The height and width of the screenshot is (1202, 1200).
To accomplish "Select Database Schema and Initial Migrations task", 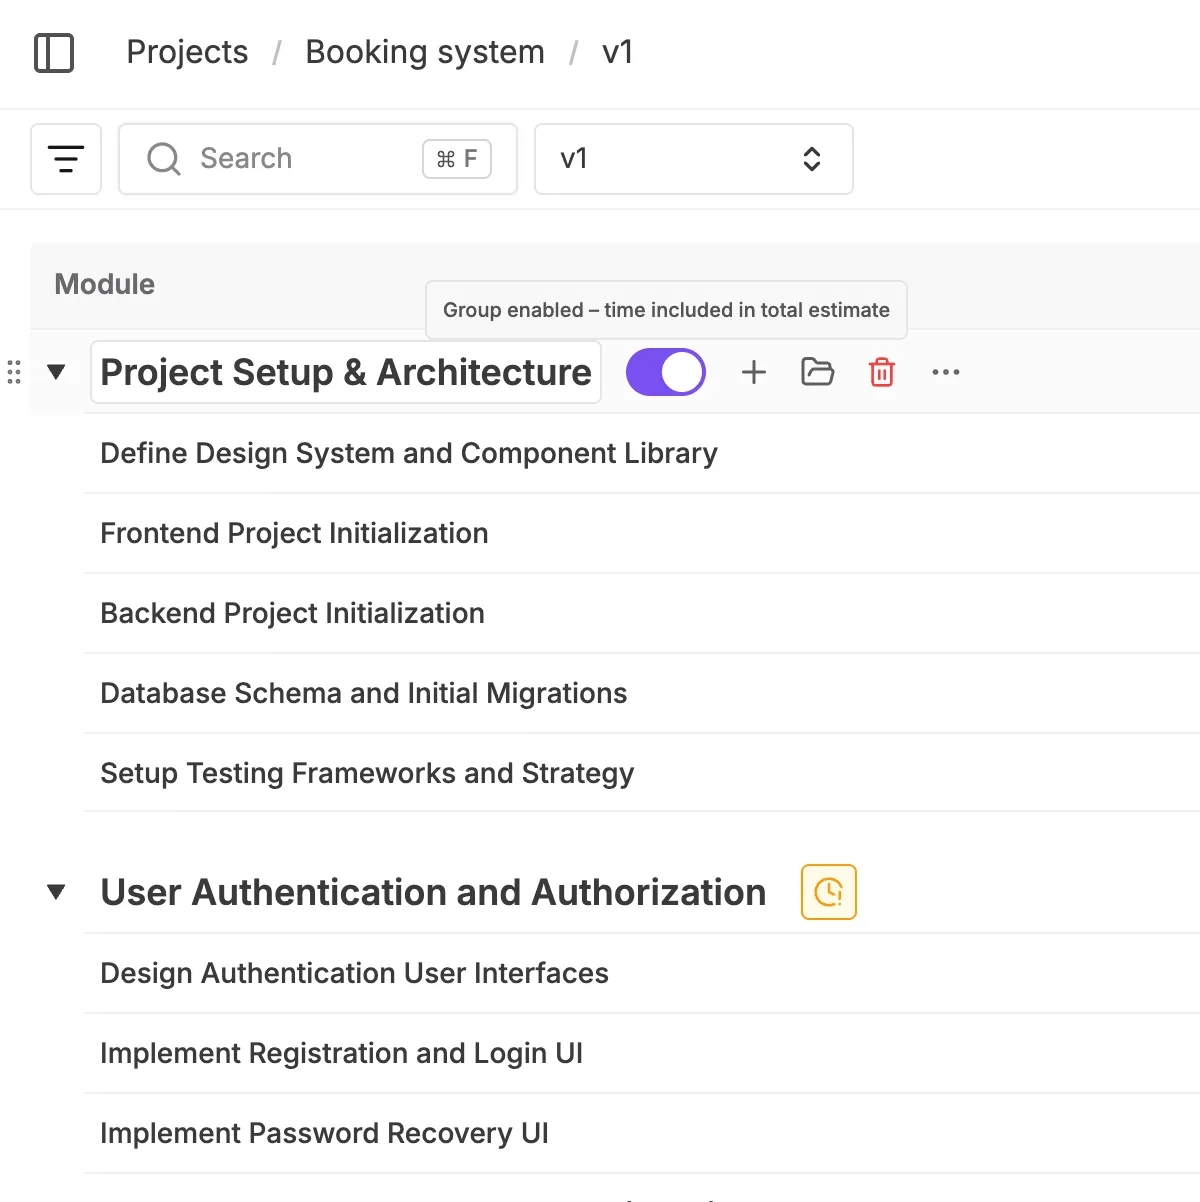I will click(363, 693).
